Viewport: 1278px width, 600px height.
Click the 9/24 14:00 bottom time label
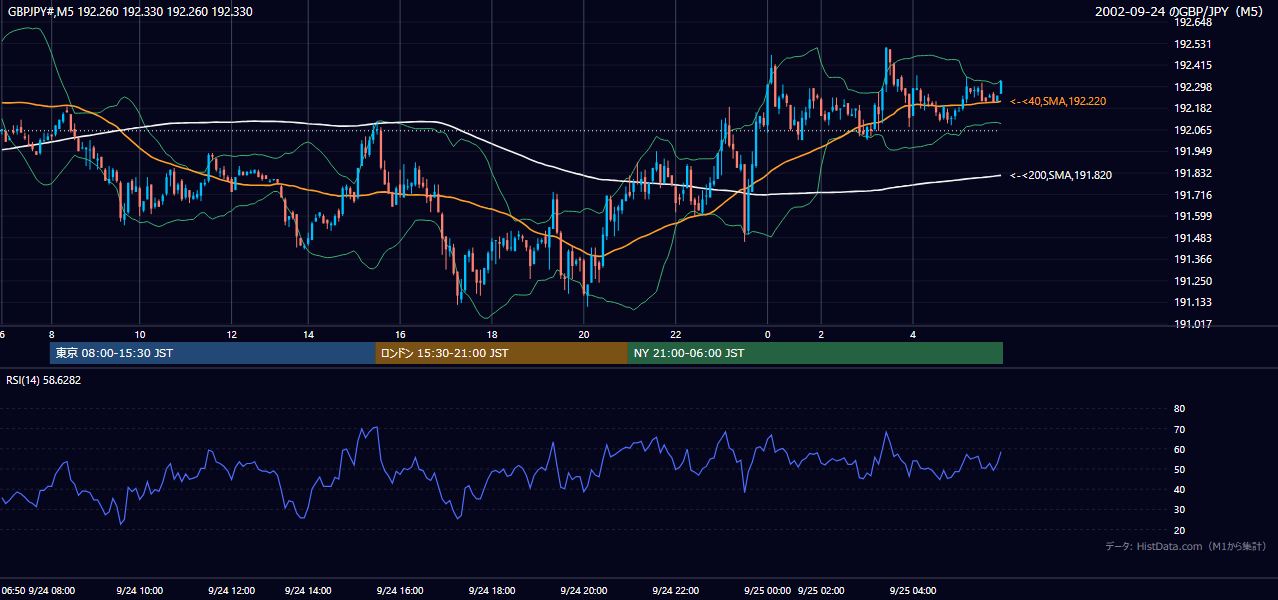click(308, 590)
